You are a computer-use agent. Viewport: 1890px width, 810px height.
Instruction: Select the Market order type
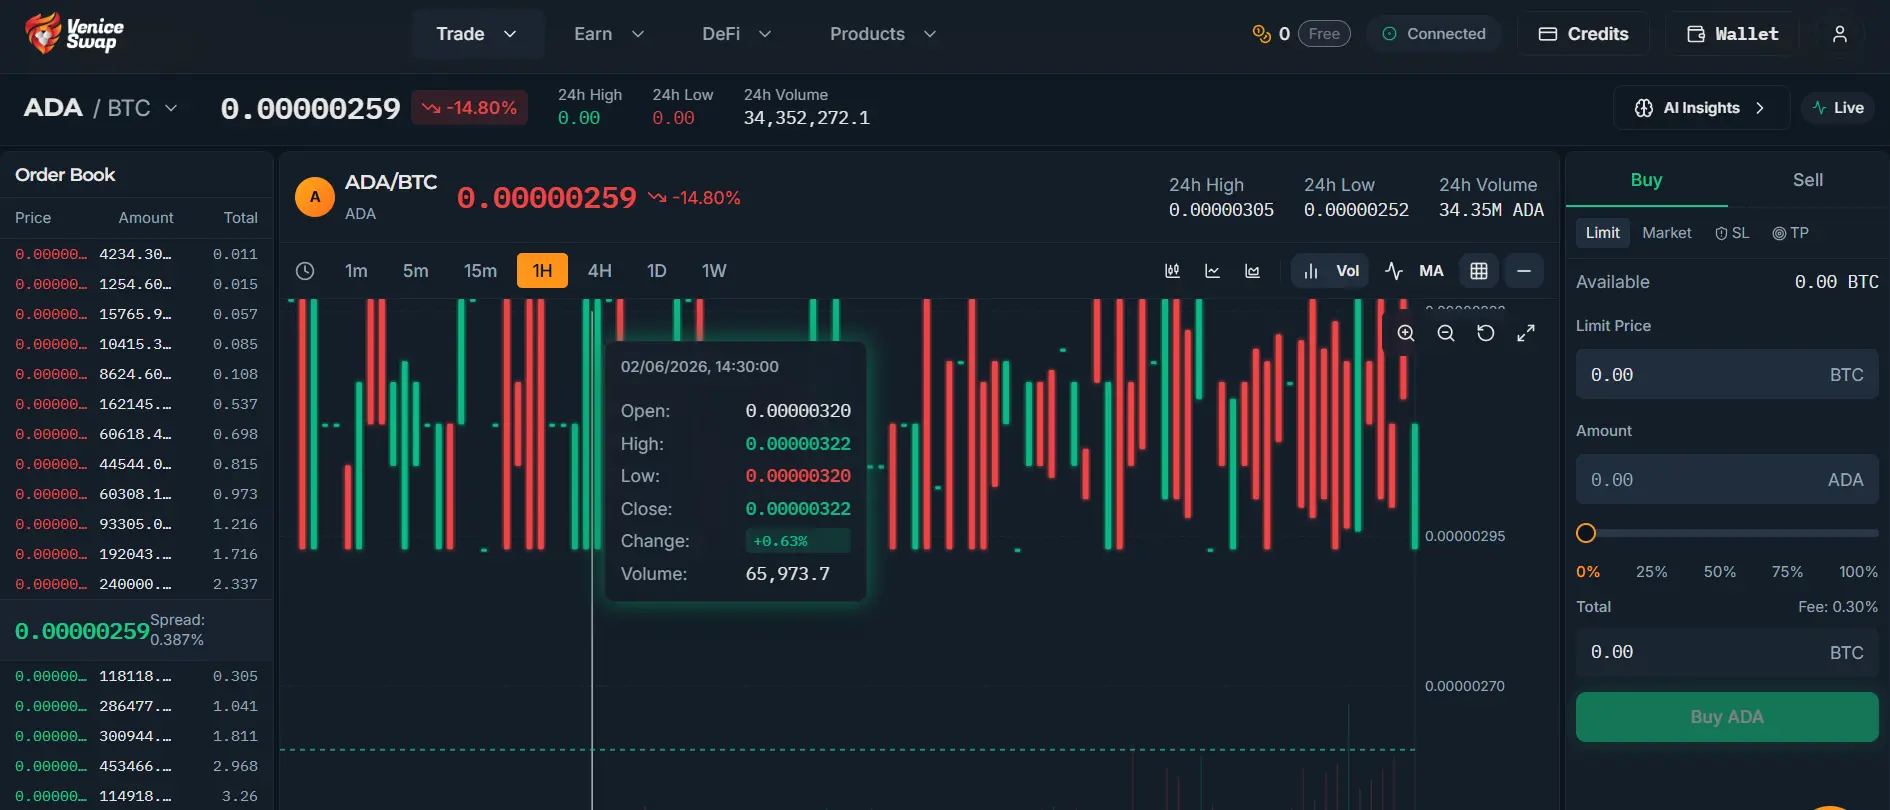pyautogui.click(x=1667, y=233)
